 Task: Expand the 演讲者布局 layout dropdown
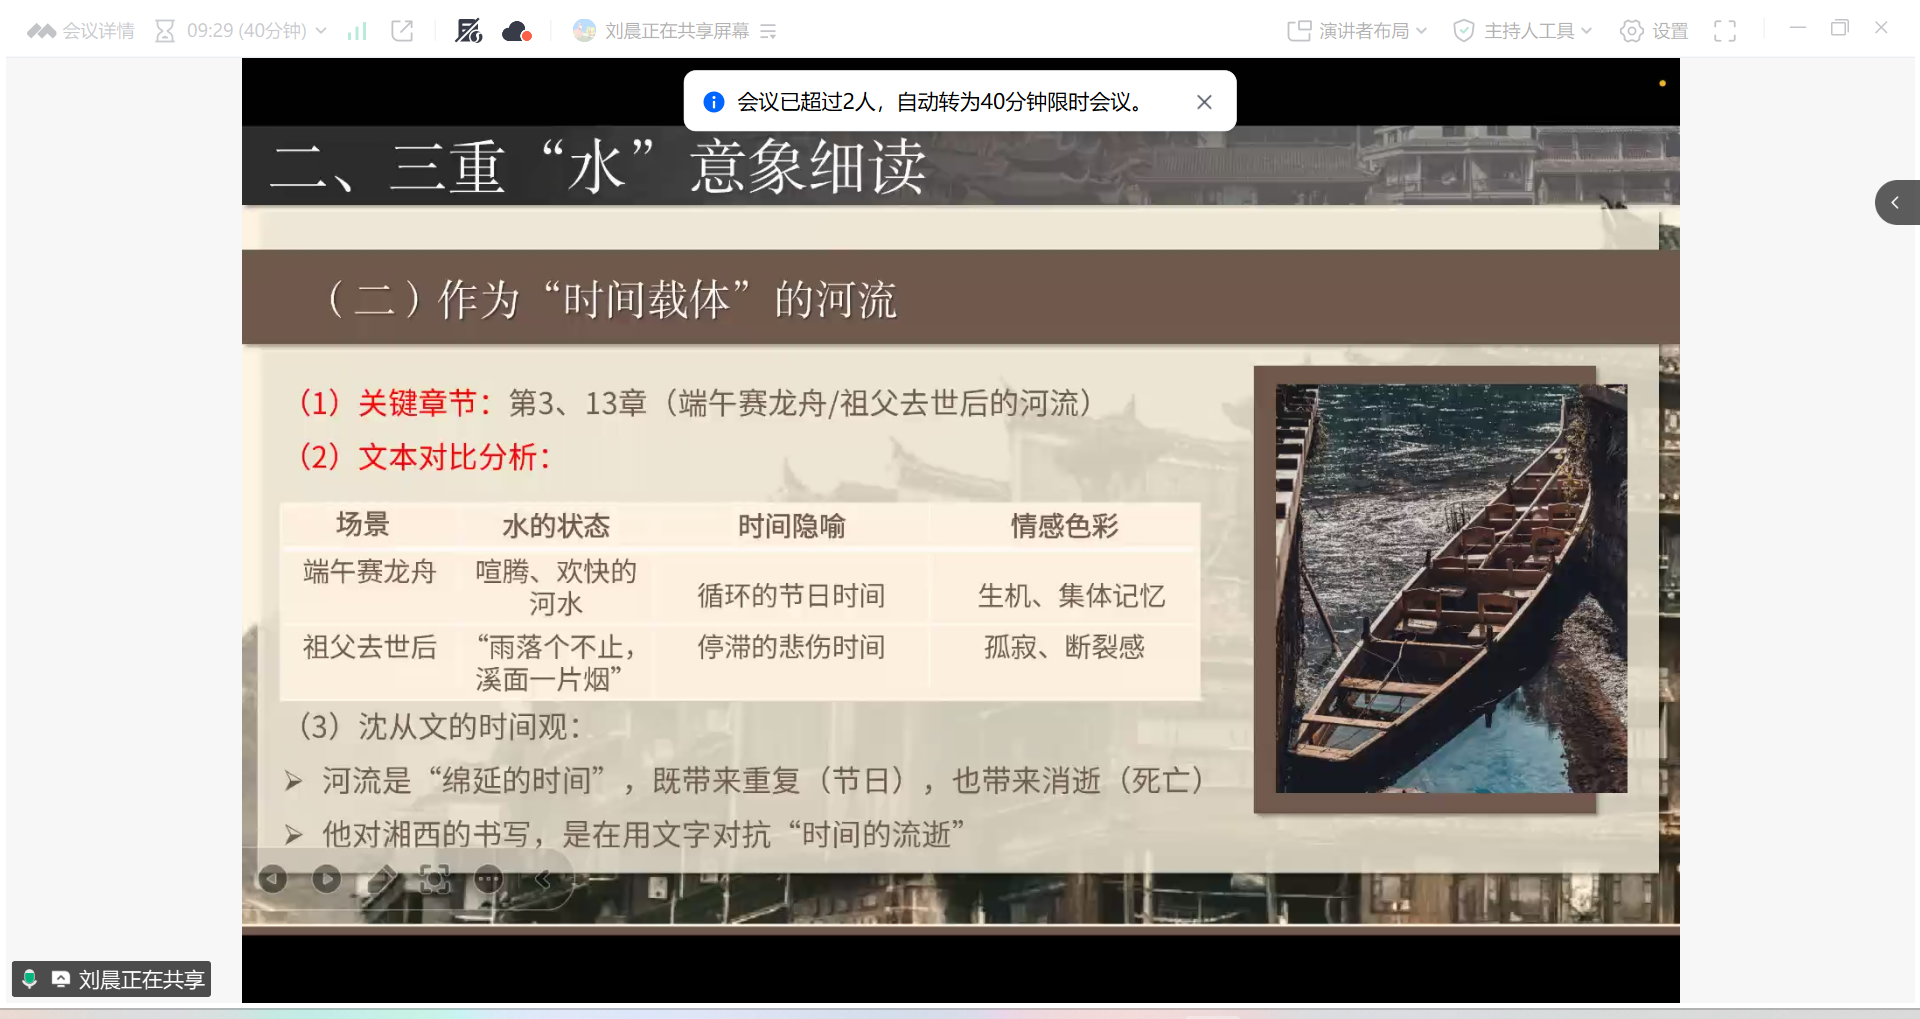click(x=1357, y=31)
